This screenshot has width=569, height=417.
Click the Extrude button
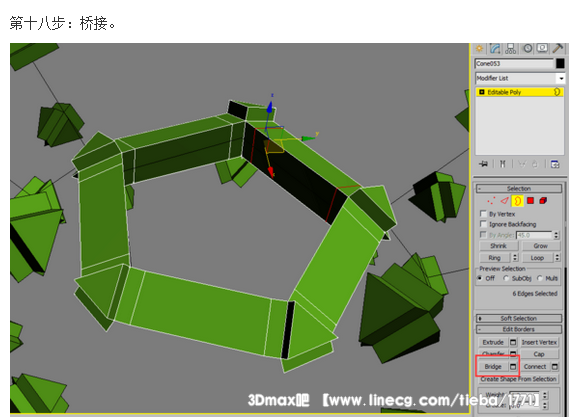pos(493,342)
